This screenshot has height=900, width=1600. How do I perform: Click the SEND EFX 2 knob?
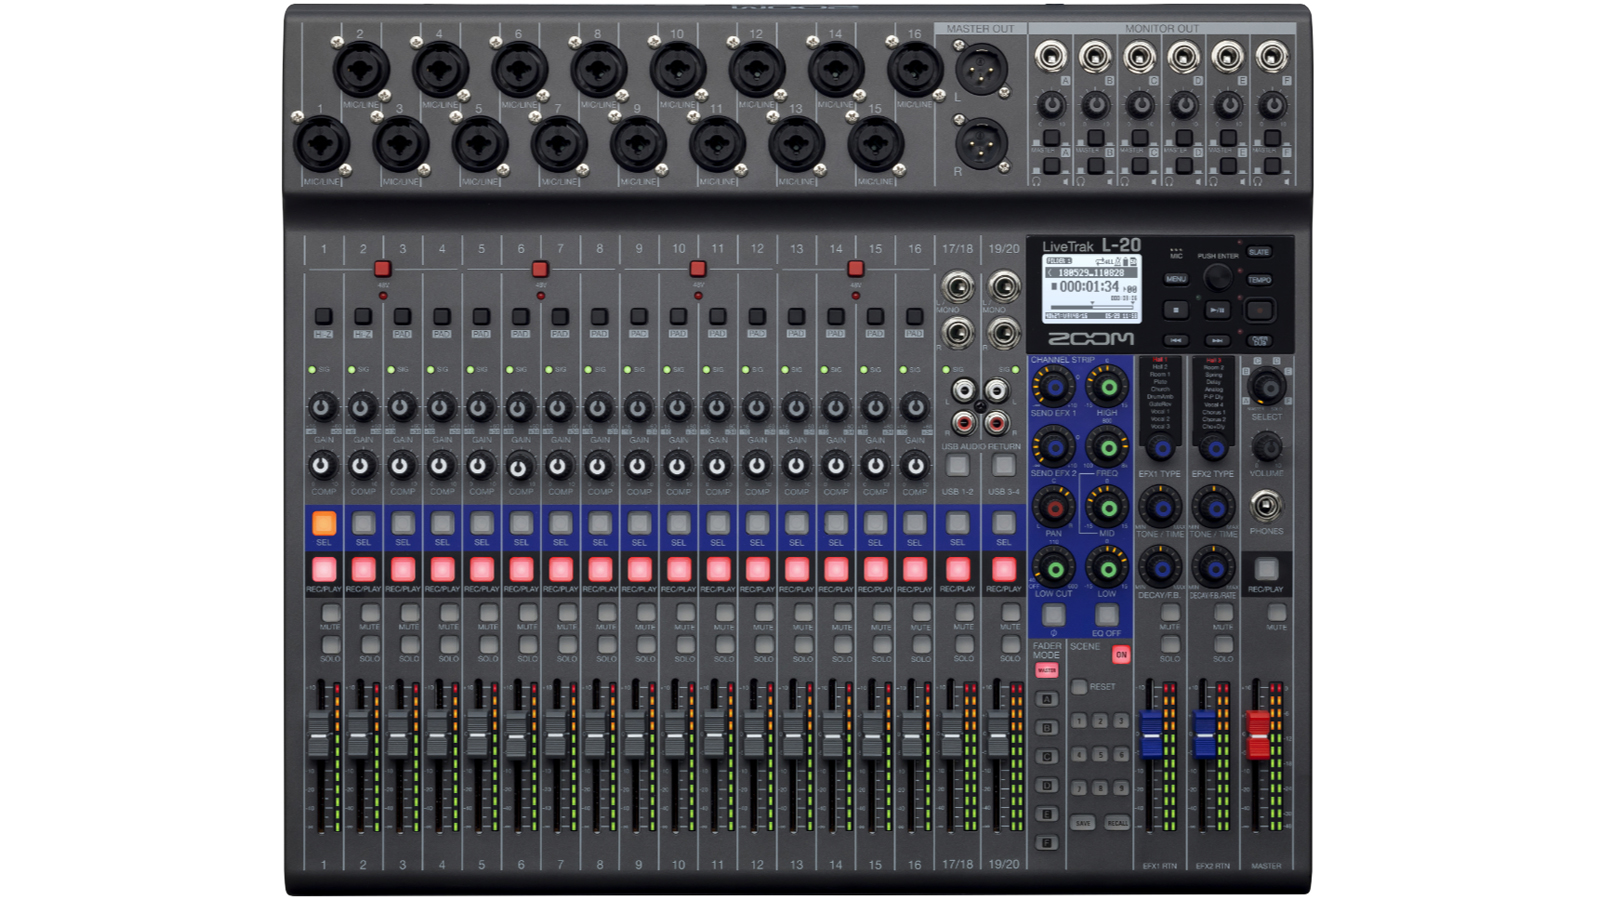pyautogui.click(x=1053, y=447)
